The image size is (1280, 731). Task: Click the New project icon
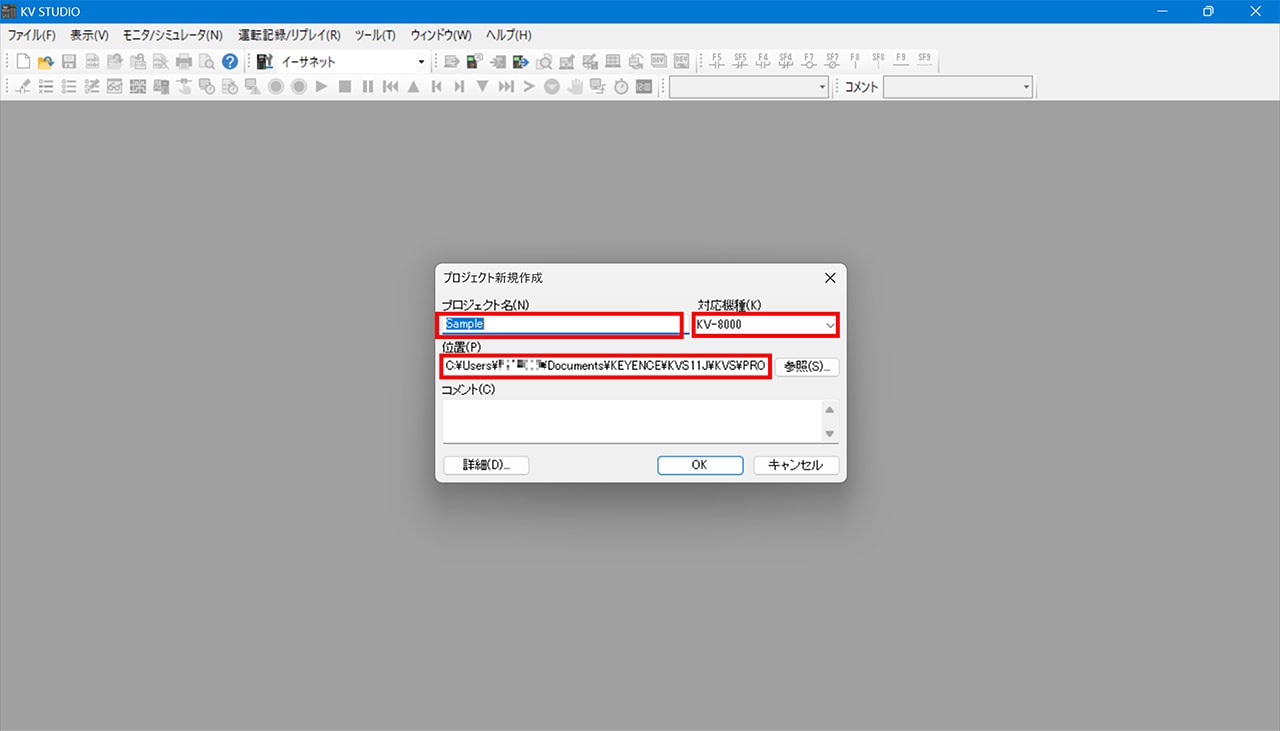[x=24, y=62]
